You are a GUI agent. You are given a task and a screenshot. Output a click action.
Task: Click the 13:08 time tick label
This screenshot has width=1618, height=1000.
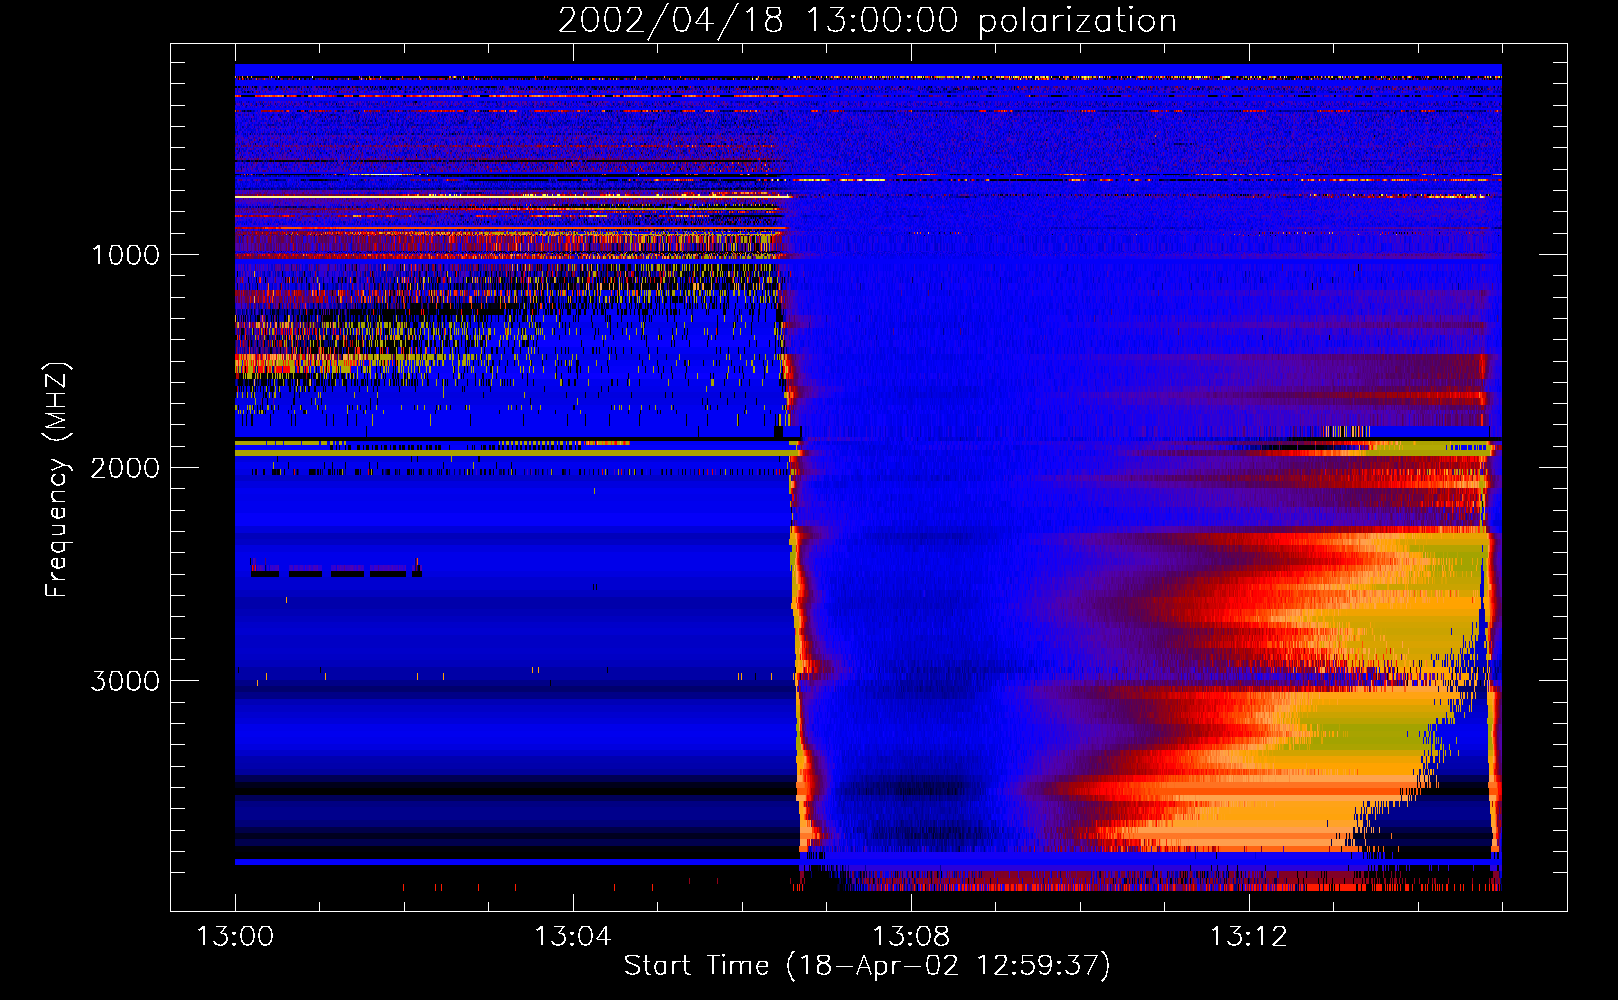910,936
